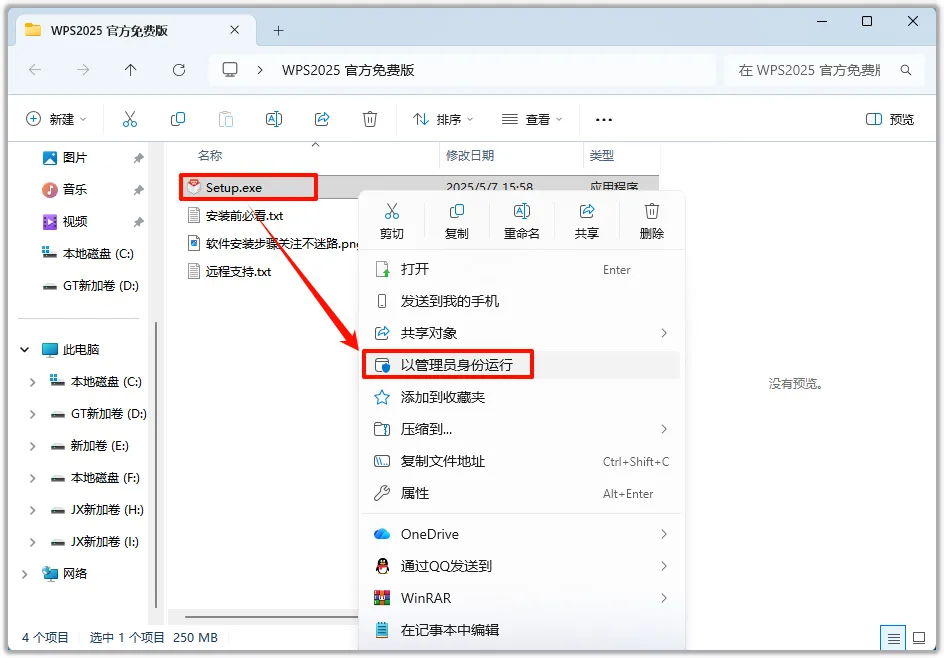This screenshot has height=658, width=944.
Task: Expand 新加卷 (E:) in tree
Action: click(x=33, y=446)
